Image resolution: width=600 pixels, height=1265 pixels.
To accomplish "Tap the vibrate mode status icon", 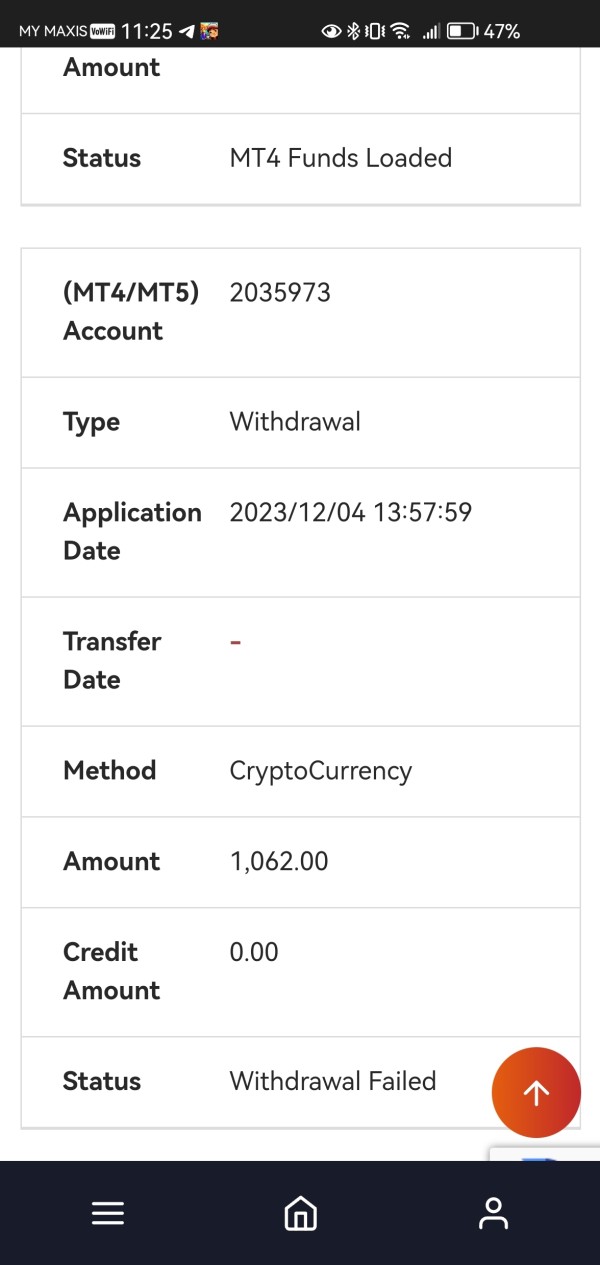I will 375,32.
